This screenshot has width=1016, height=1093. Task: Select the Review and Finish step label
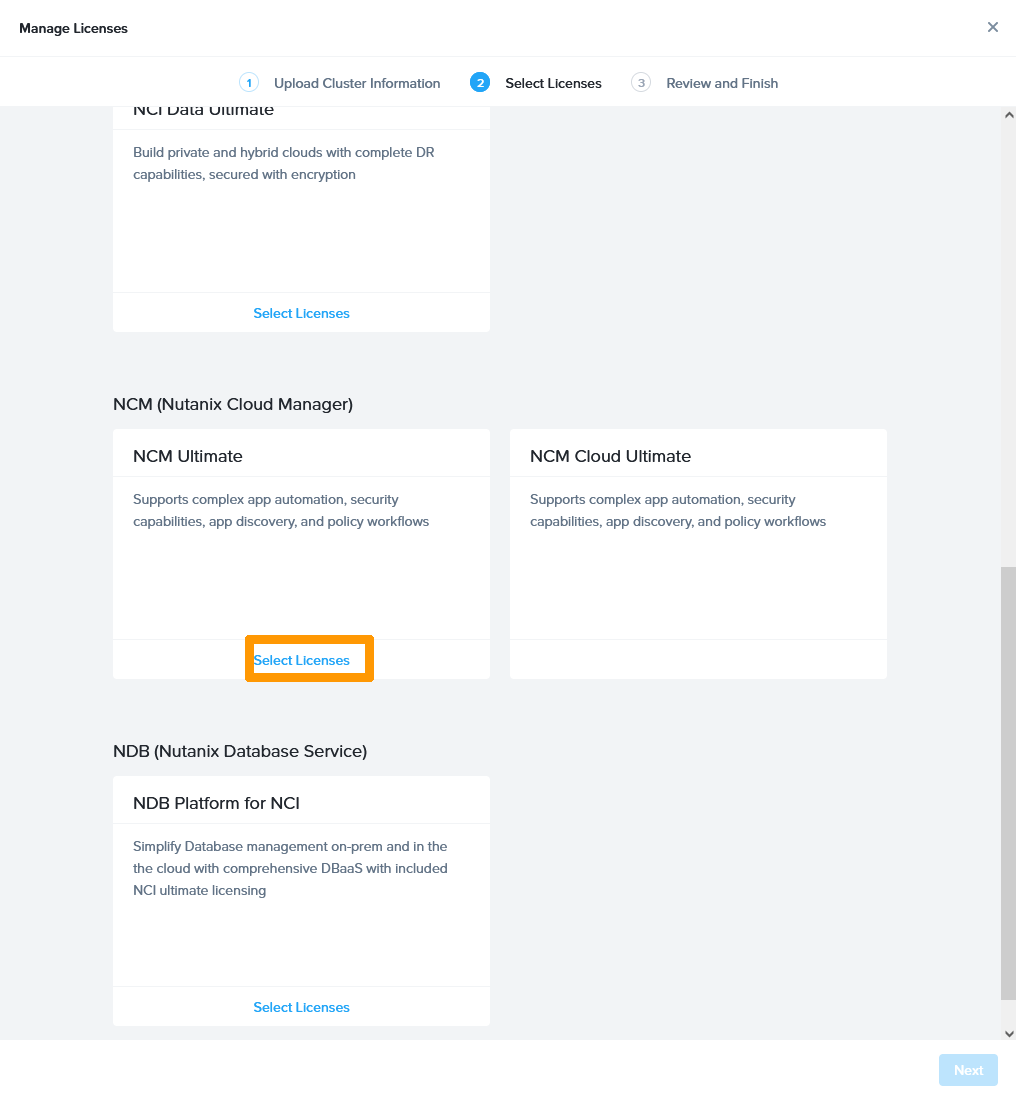pyautogui.click(x=722, y=83)
